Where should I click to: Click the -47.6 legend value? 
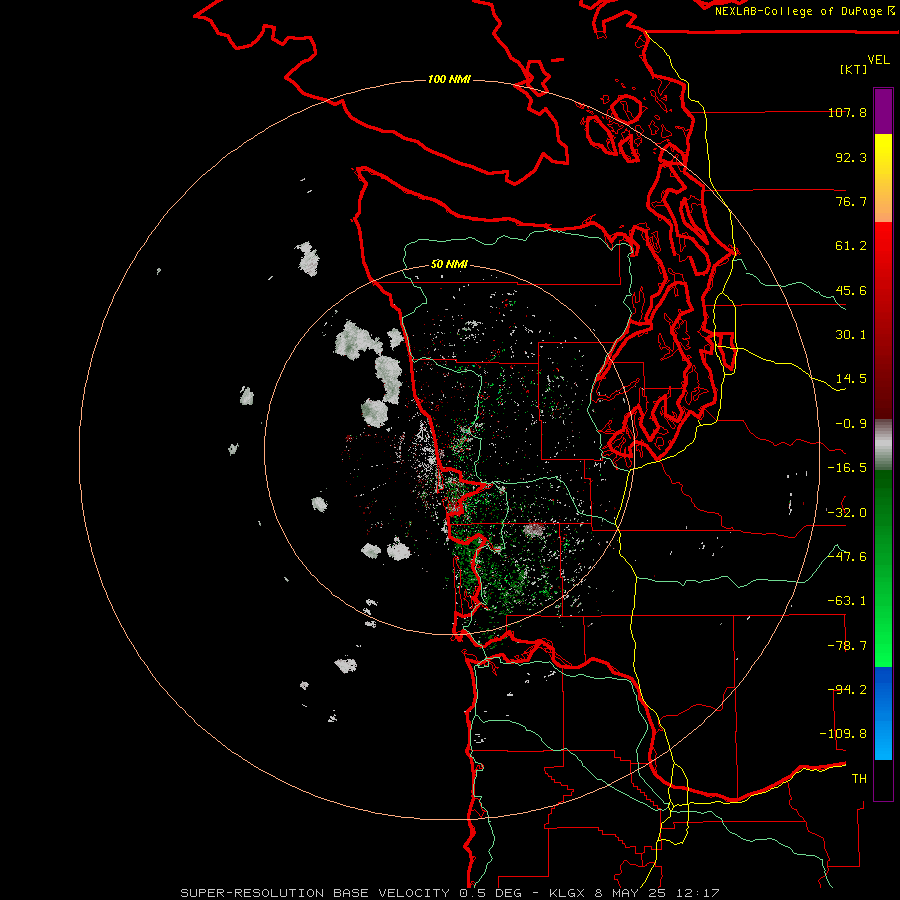(847, 557)
